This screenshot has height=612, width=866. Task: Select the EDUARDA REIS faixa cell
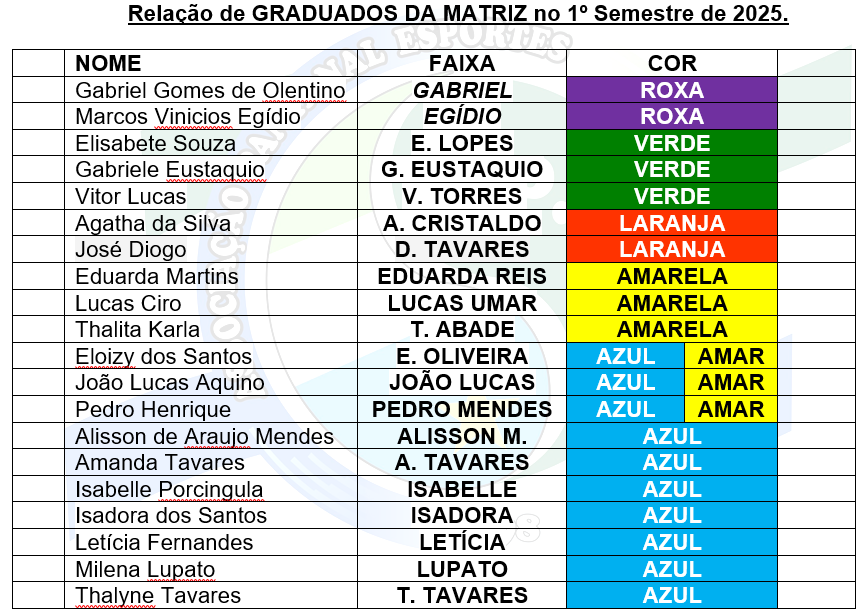pos(462,276)
